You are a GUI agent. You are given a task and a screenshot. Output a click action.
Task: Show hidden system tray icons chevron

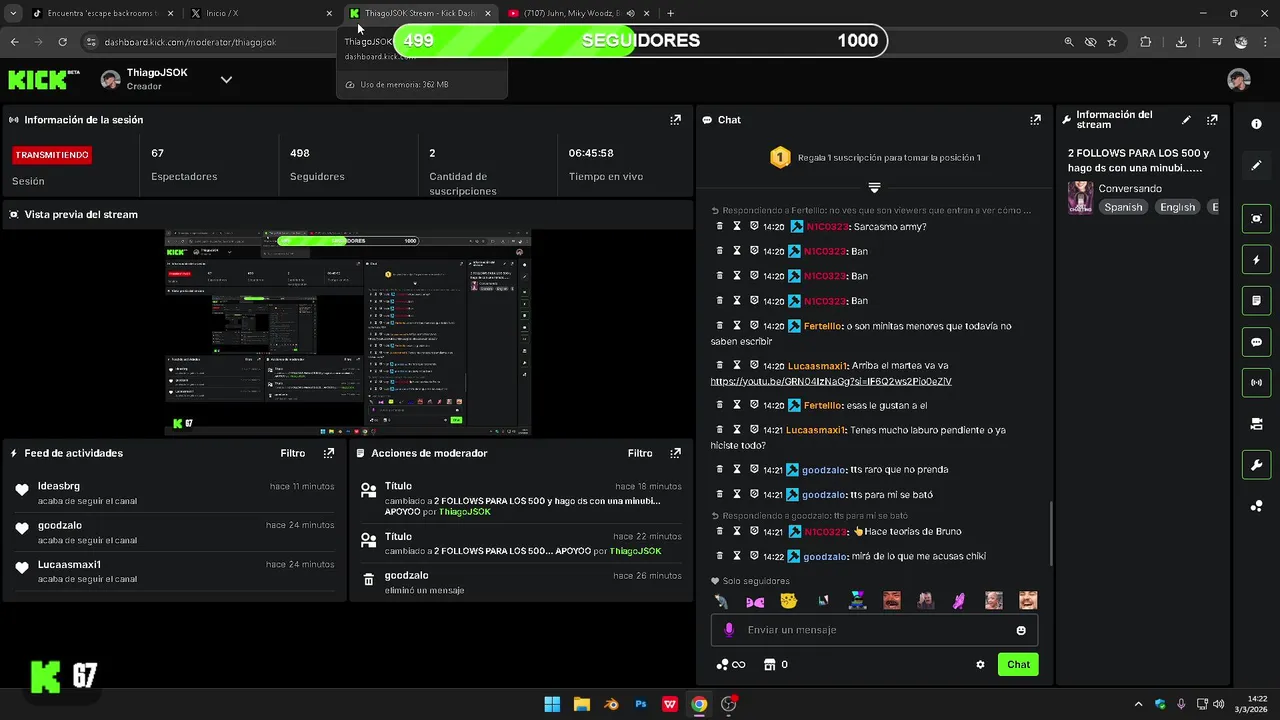[x=1138, y=704]
